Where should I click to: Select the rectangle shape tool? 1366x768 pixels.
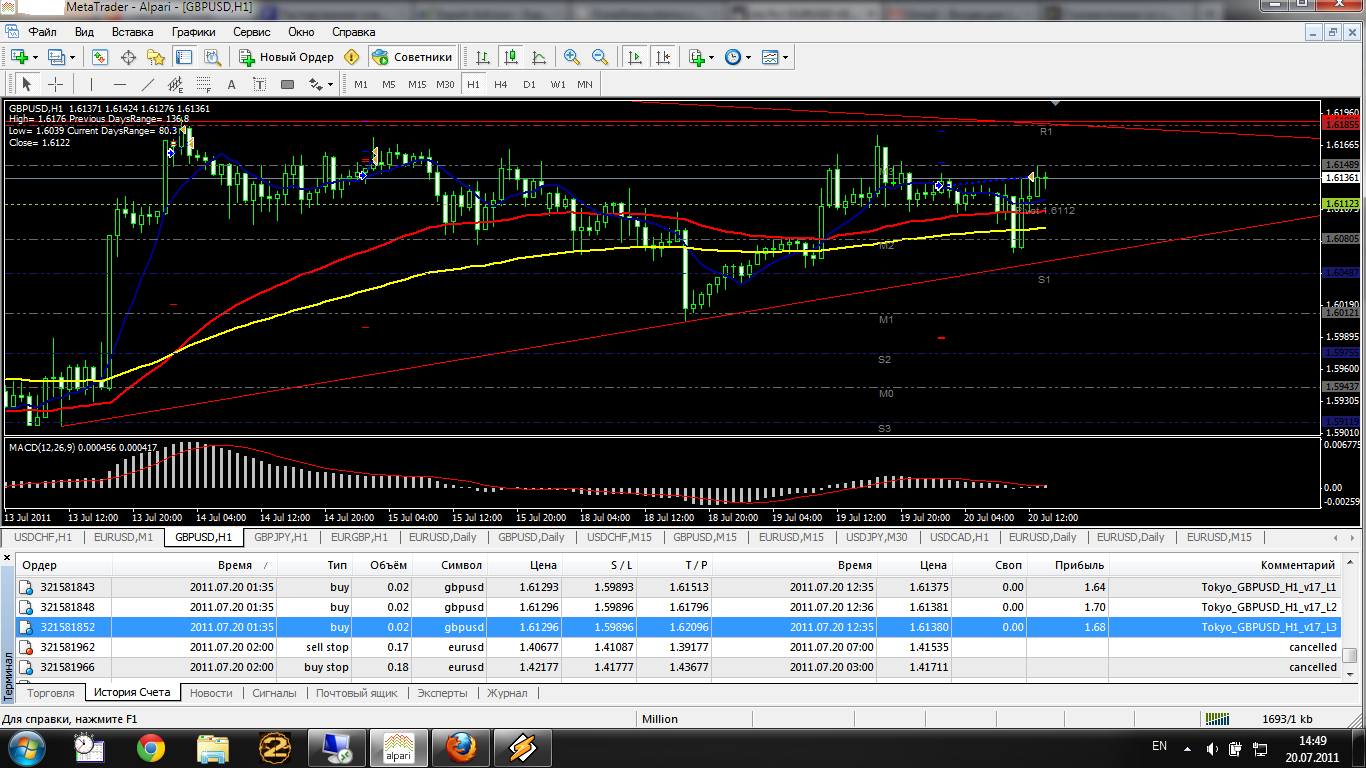pyautogui.click(x=288, y=84)
